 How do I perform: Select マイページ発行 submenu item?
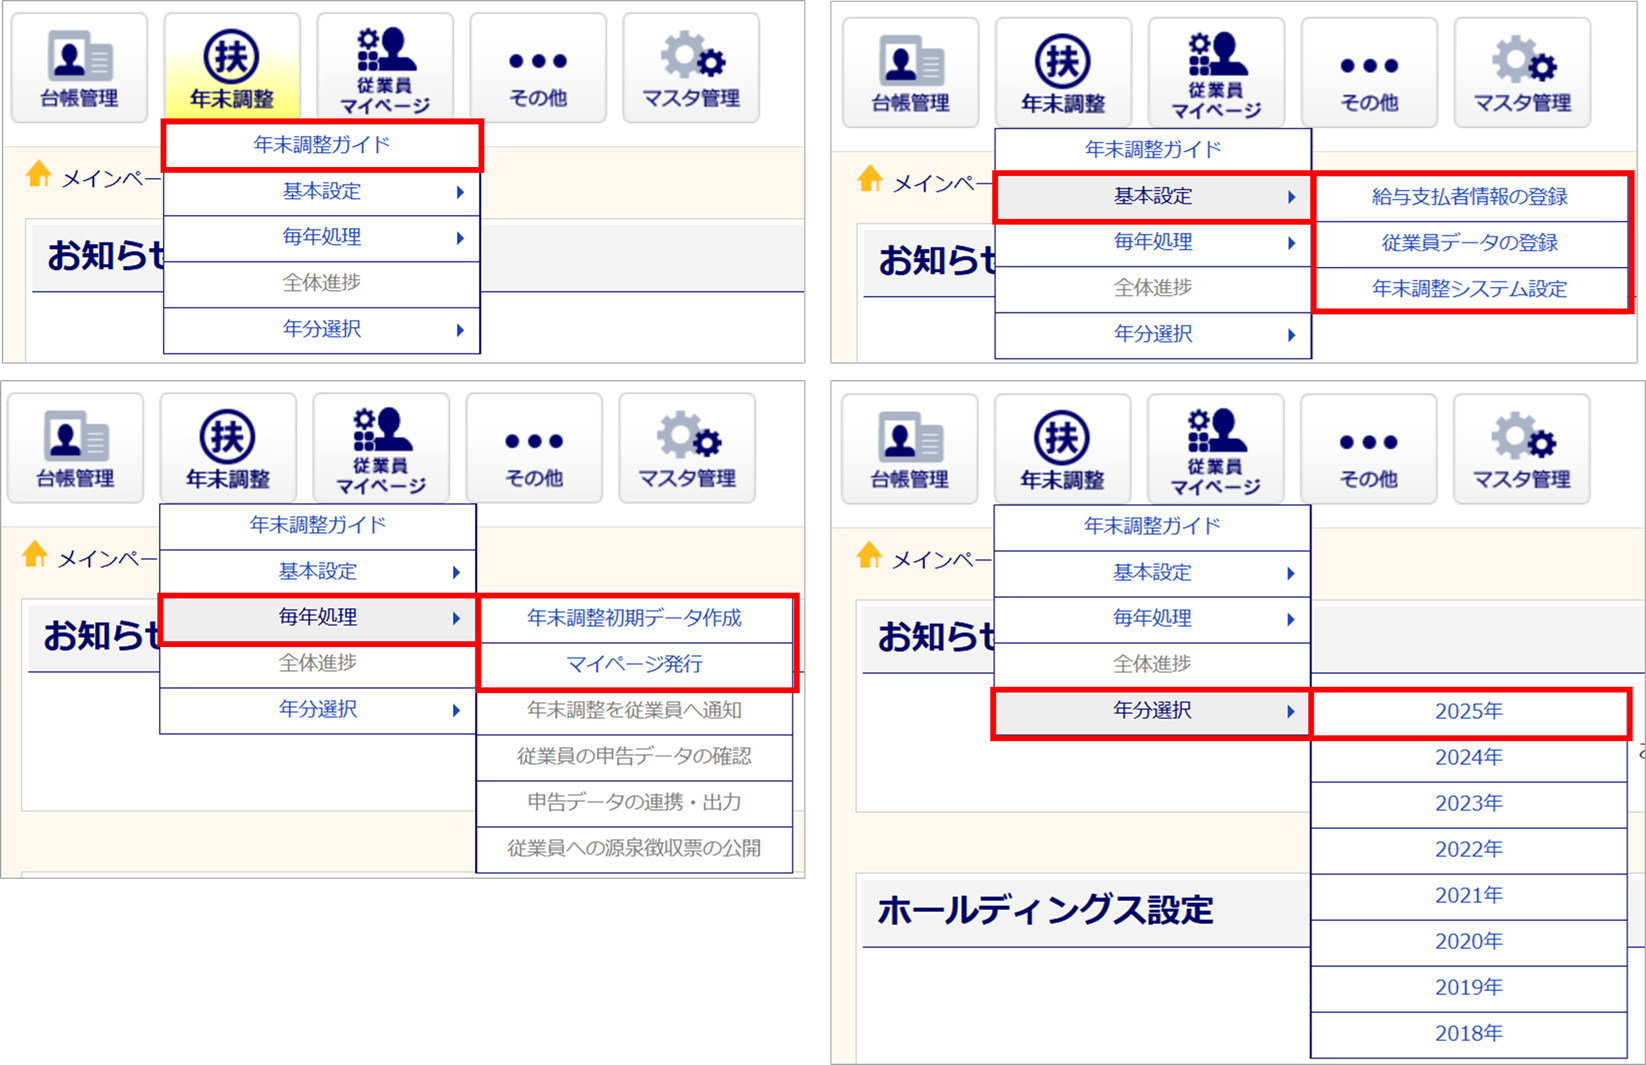pos(635,664)
